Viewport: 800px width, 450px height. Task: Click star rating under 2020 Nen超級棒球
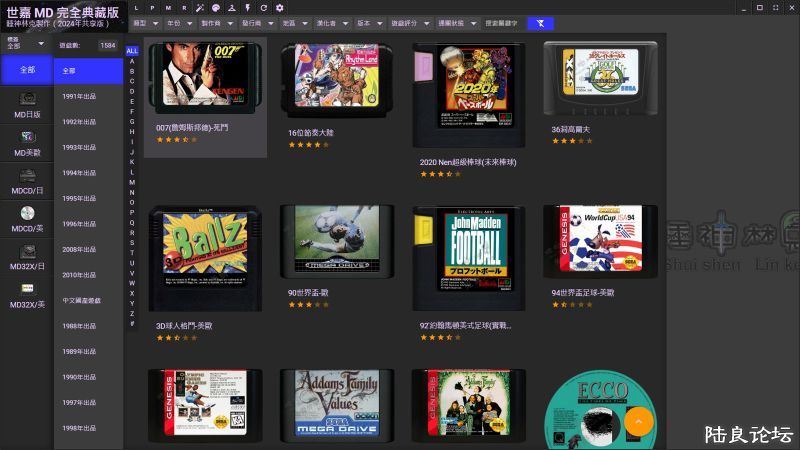coord(440,174)
